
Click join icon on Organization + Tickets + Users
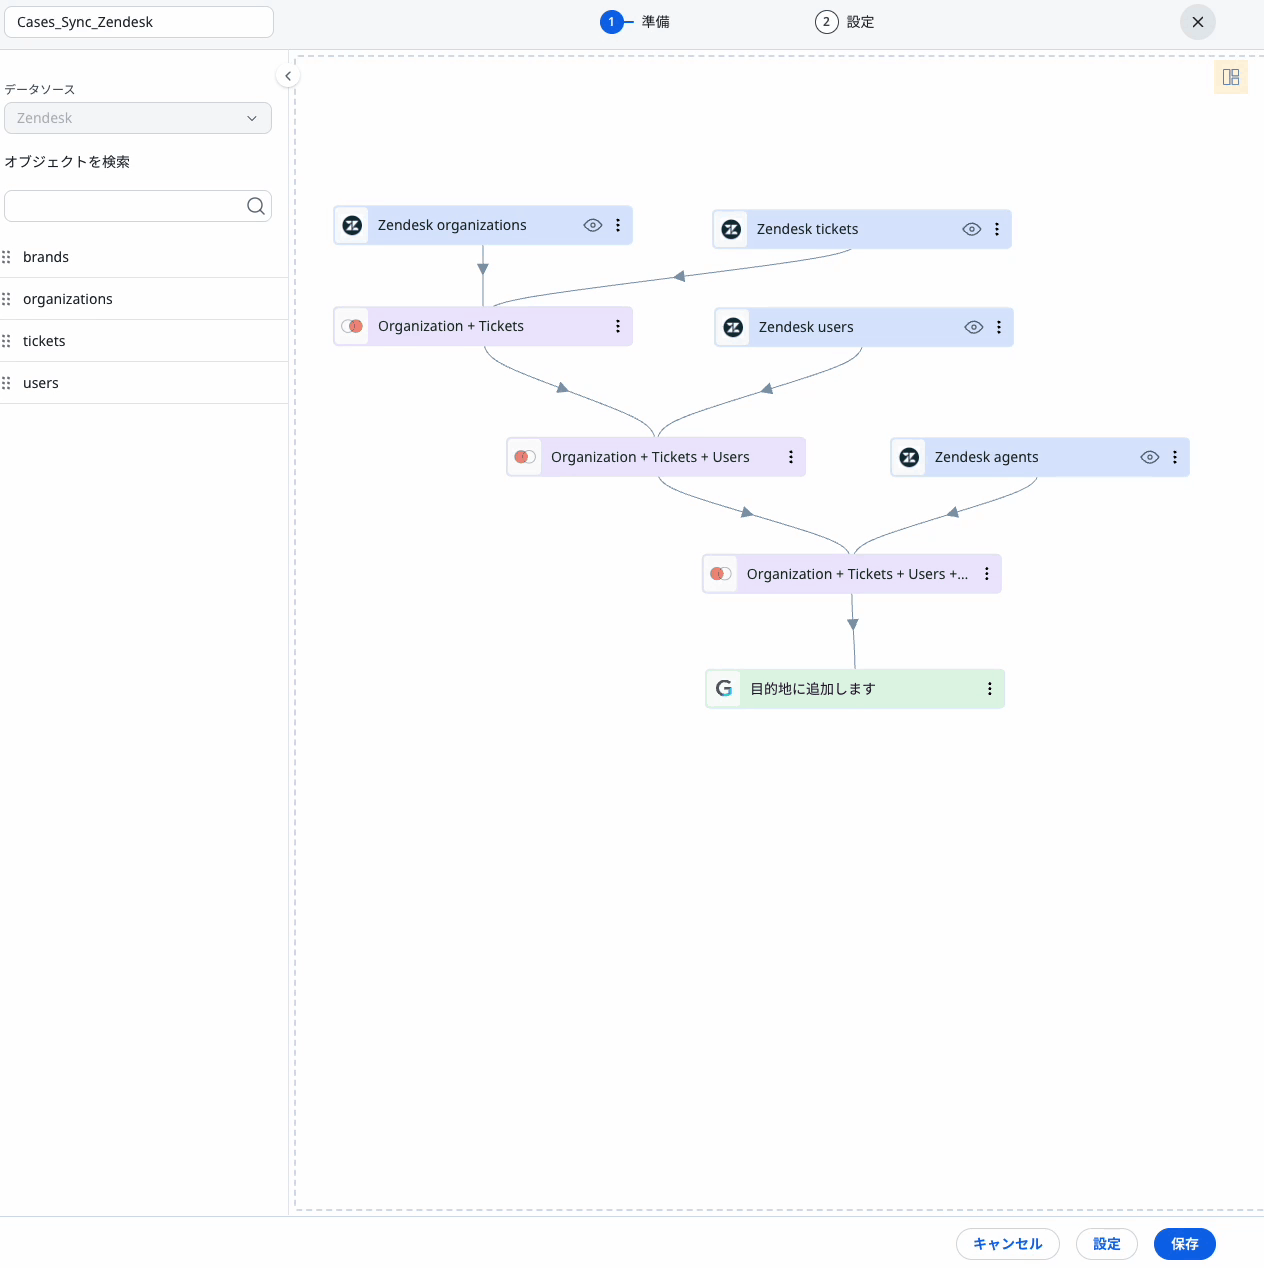pyautogui.click(x=525, y=457)
